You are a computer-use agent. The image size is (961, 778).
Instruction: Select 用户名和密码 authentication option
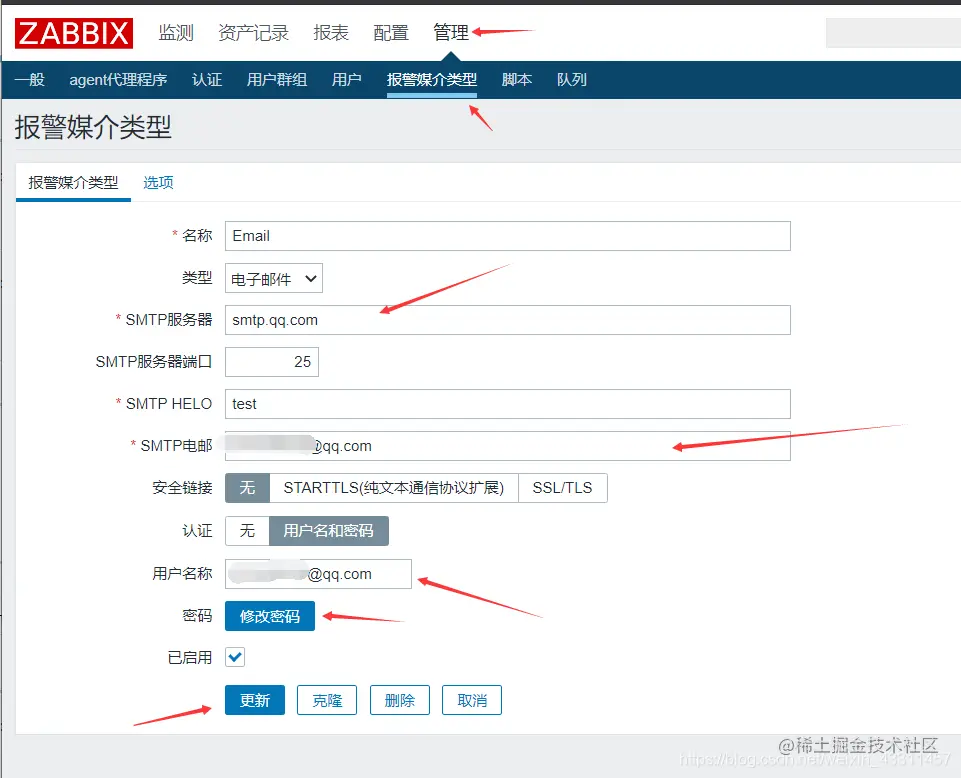pos(329,531)
